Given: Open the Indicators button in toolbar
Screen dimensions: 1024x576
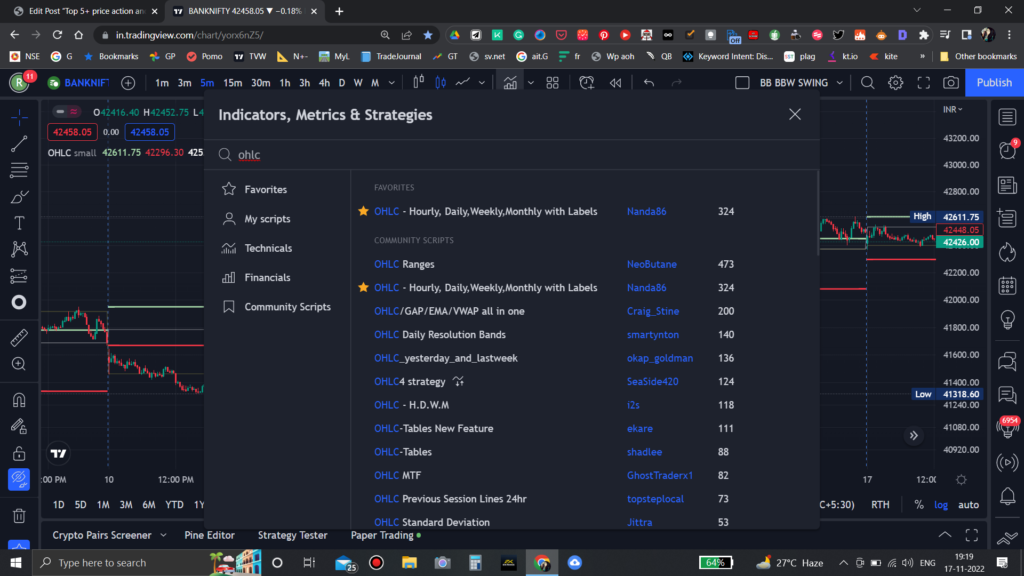Looking at the screenshot, I should pos(510,83).
